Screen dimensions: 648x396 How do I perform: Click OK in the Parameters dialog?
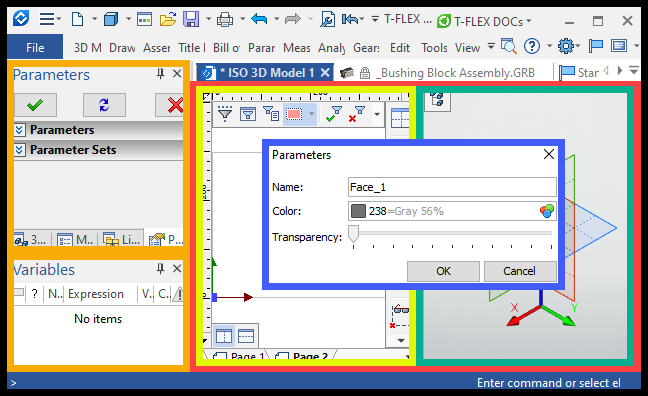point(443,271)
